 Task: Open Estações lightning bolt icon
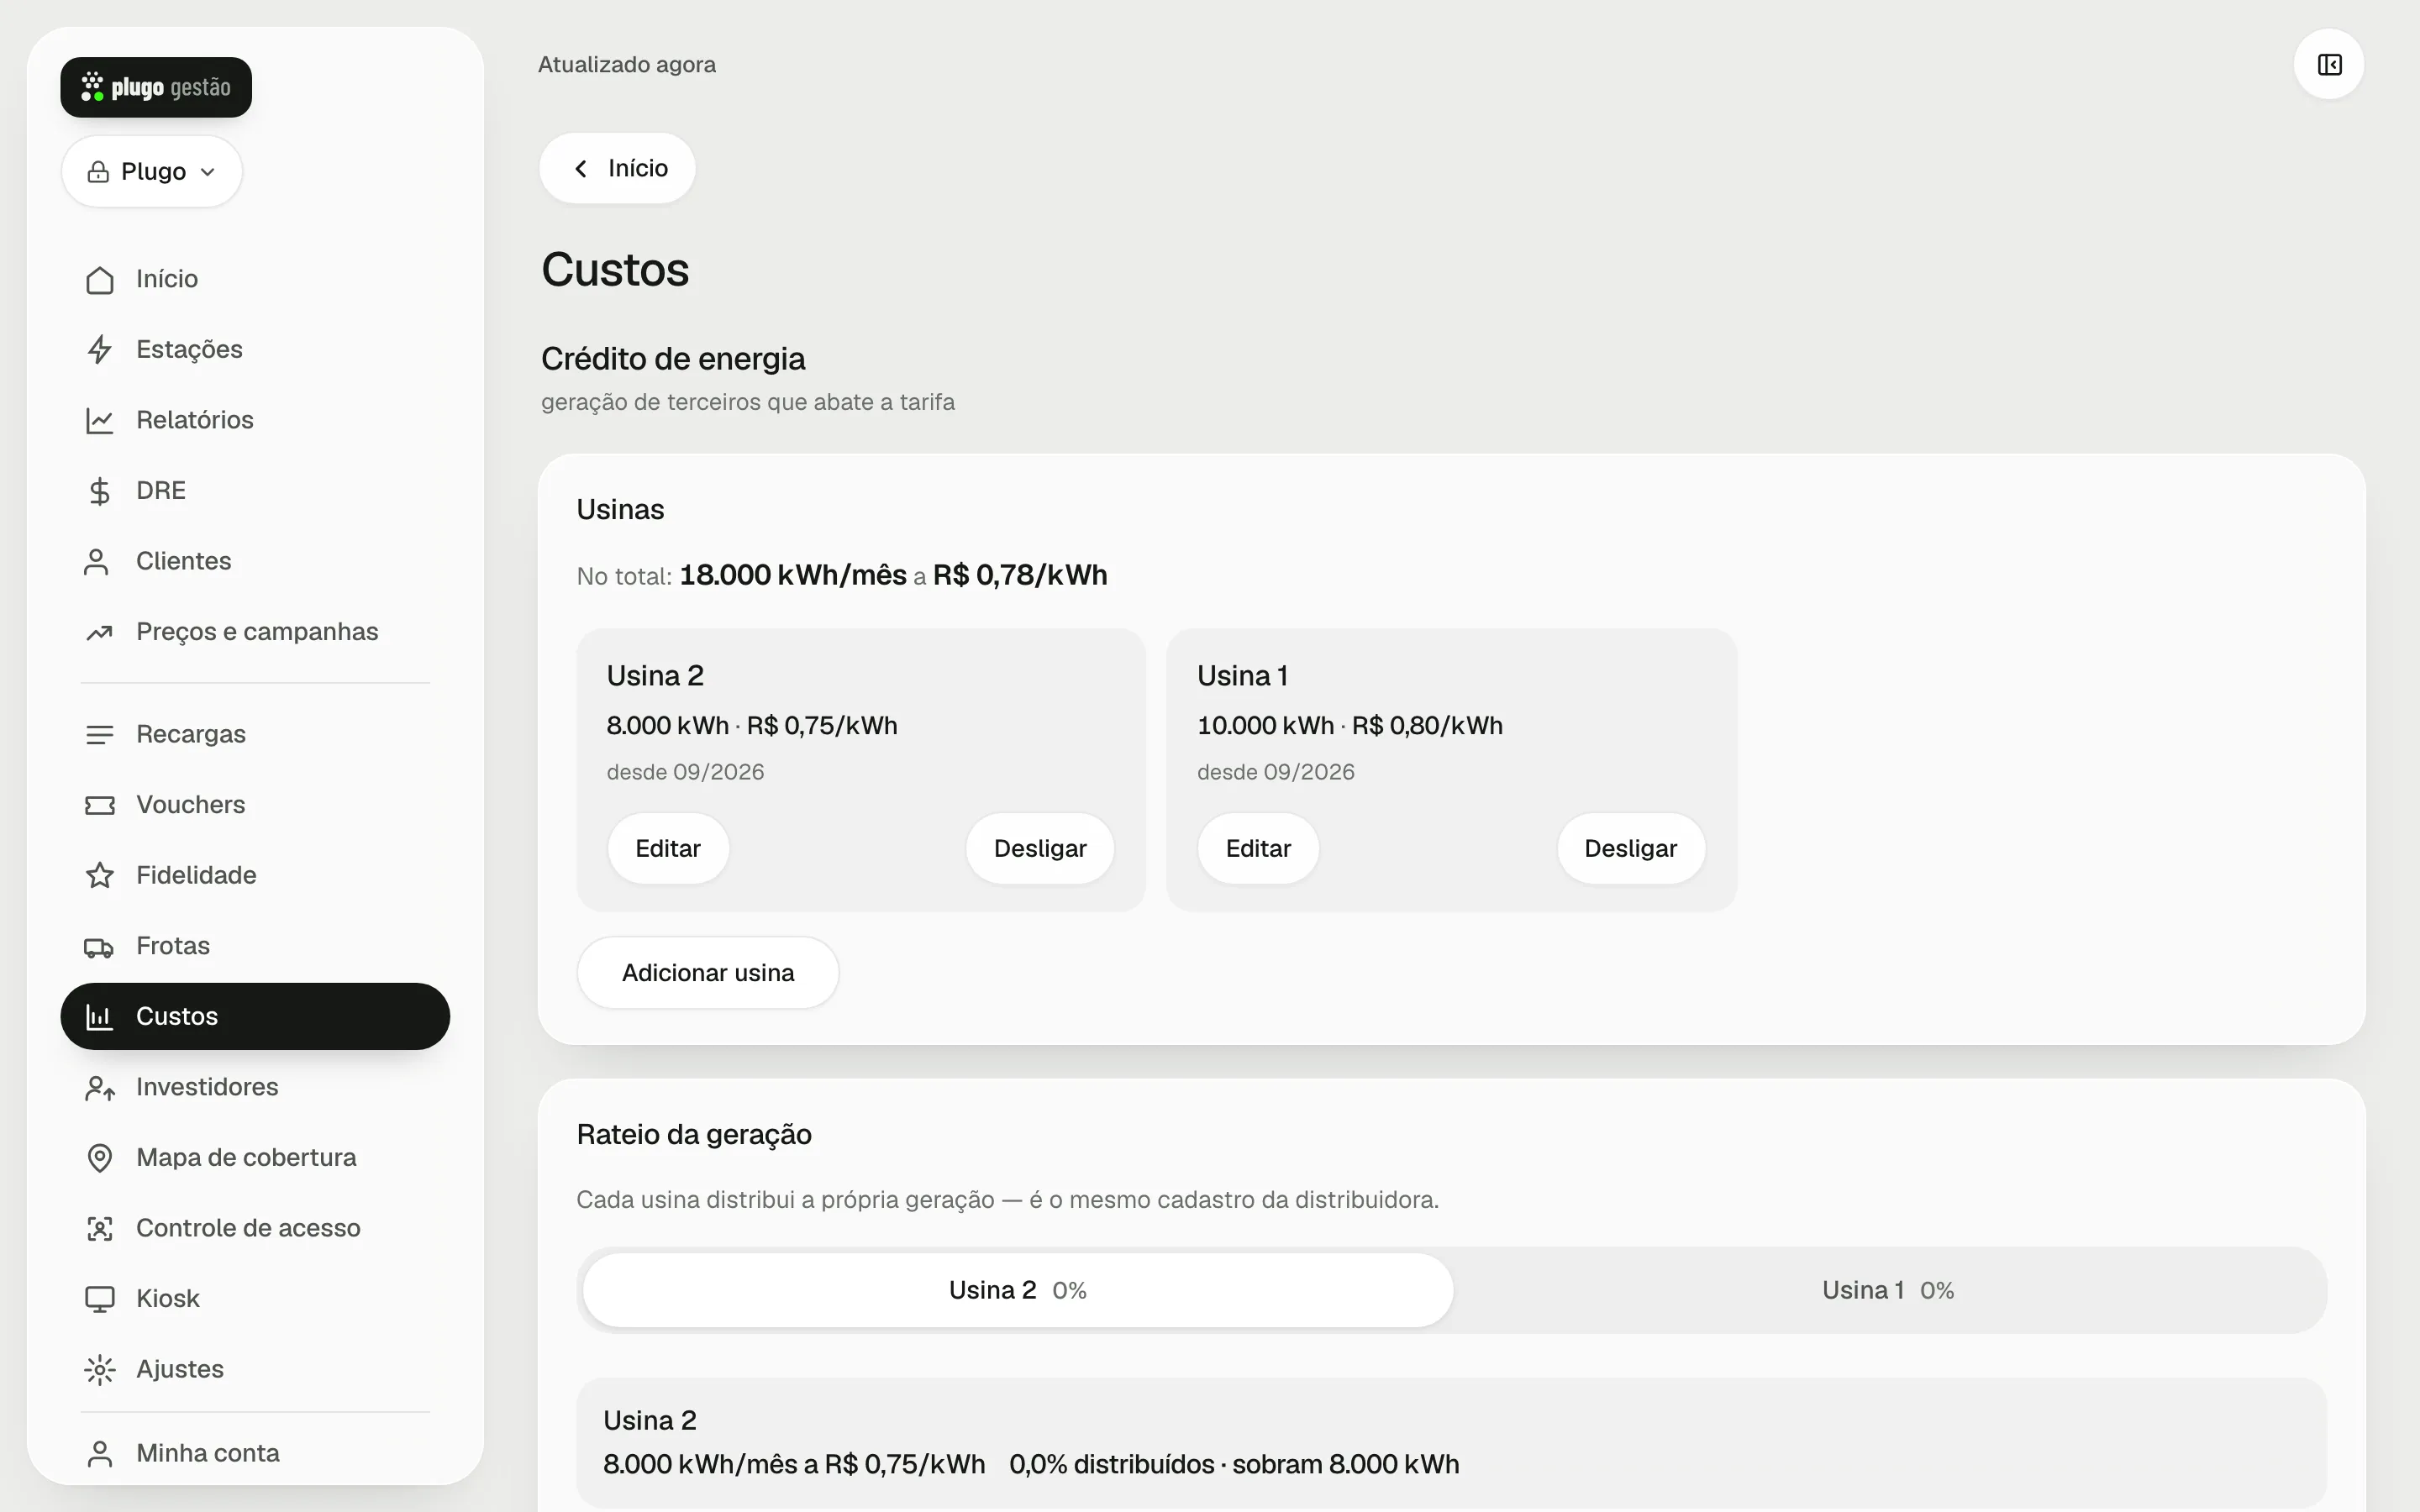coord(99,350)
